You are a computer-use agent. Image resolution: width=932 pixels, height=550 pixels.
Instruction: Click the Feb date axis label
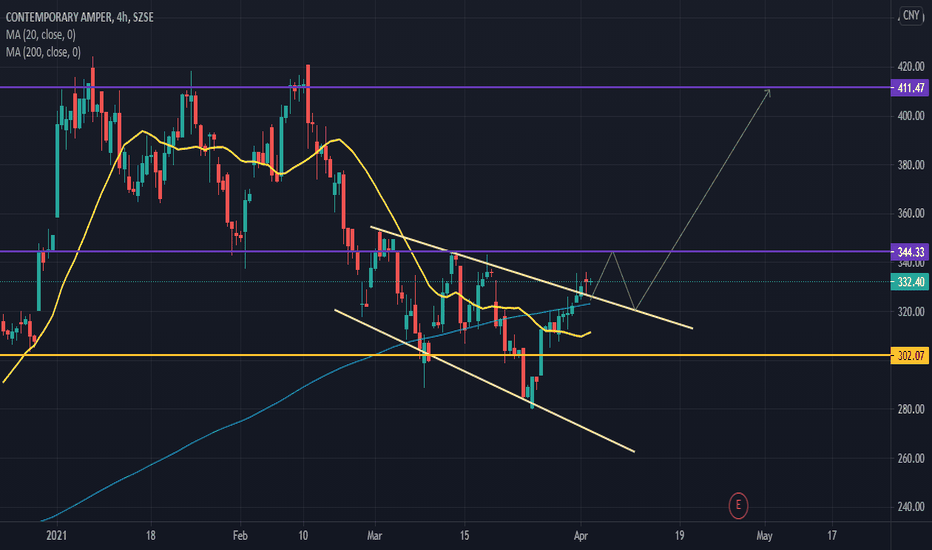240,536
